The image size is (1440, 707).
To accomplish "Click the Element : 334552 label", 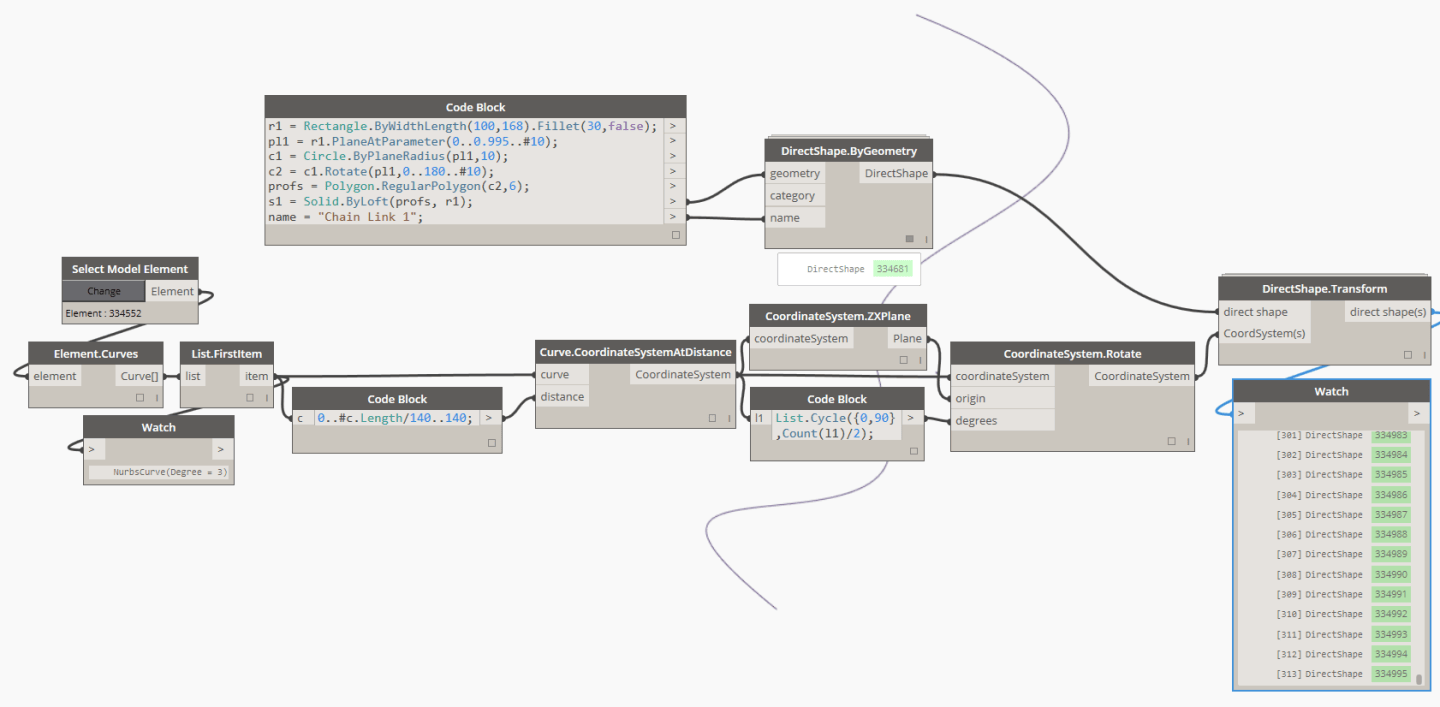I will (x=105, y=313).
